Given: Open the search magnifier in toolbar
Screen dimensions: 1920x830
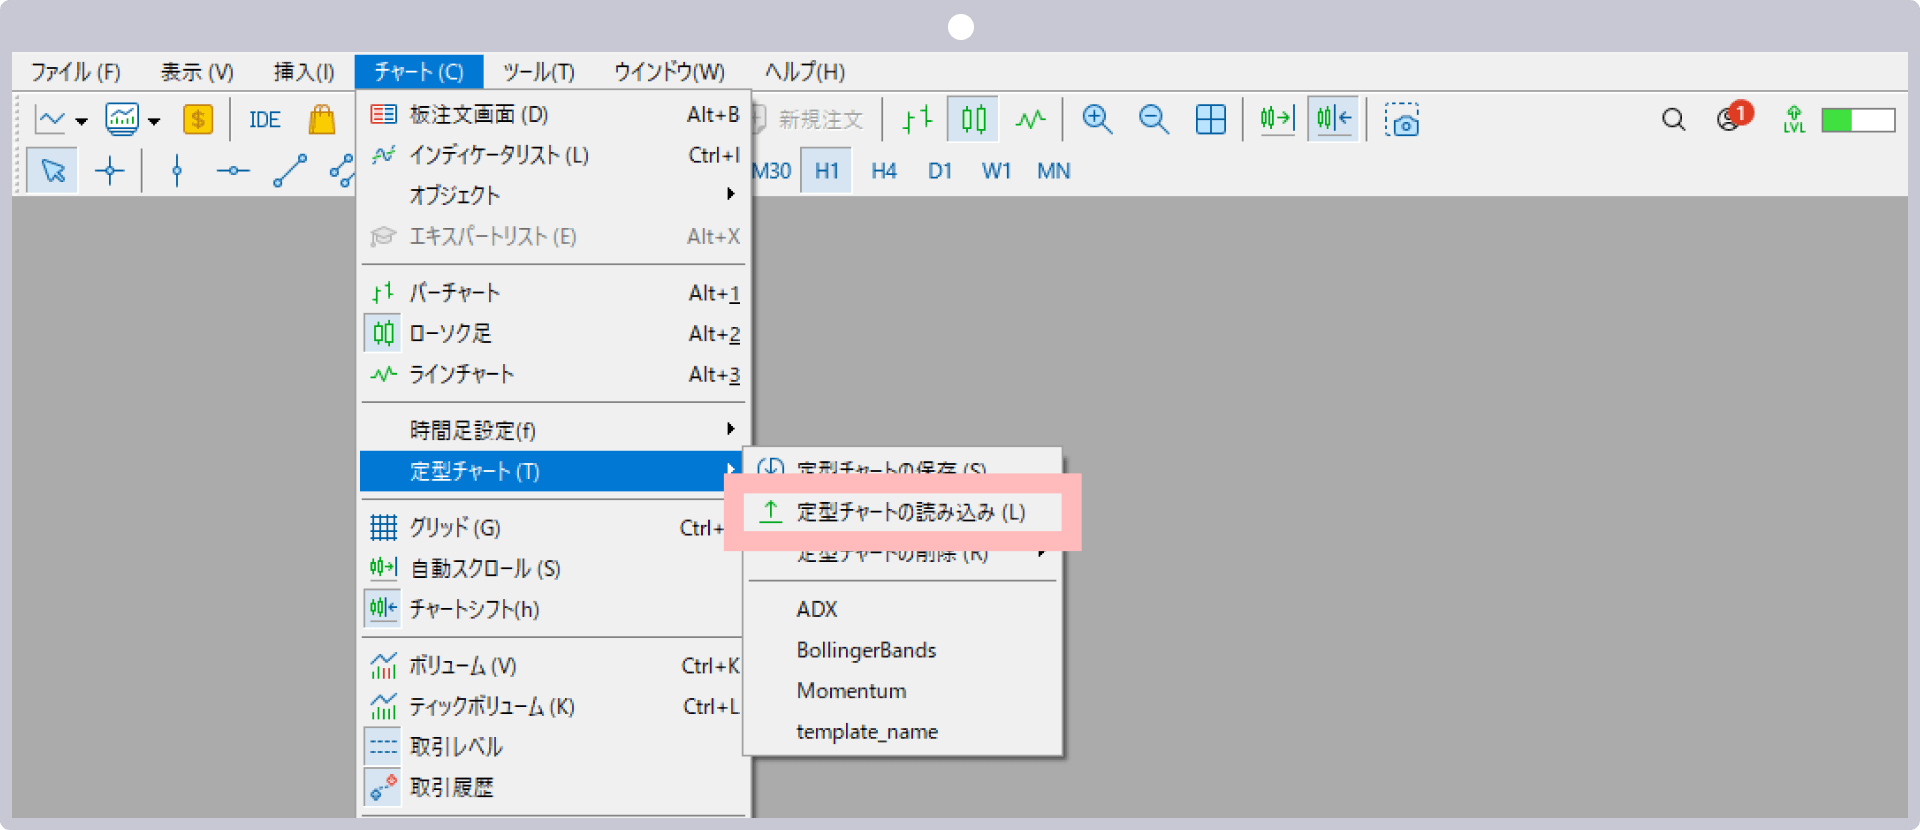Looking at the screenshot, I should pyautogui.click(x=1673, y=120).
